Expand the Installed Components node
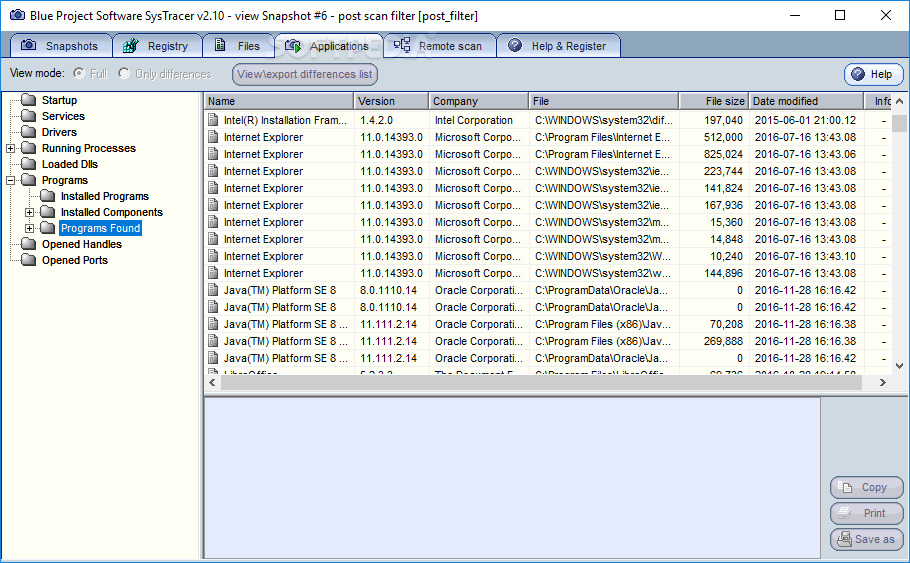This screenshot has width=910, height=563. 30,212
